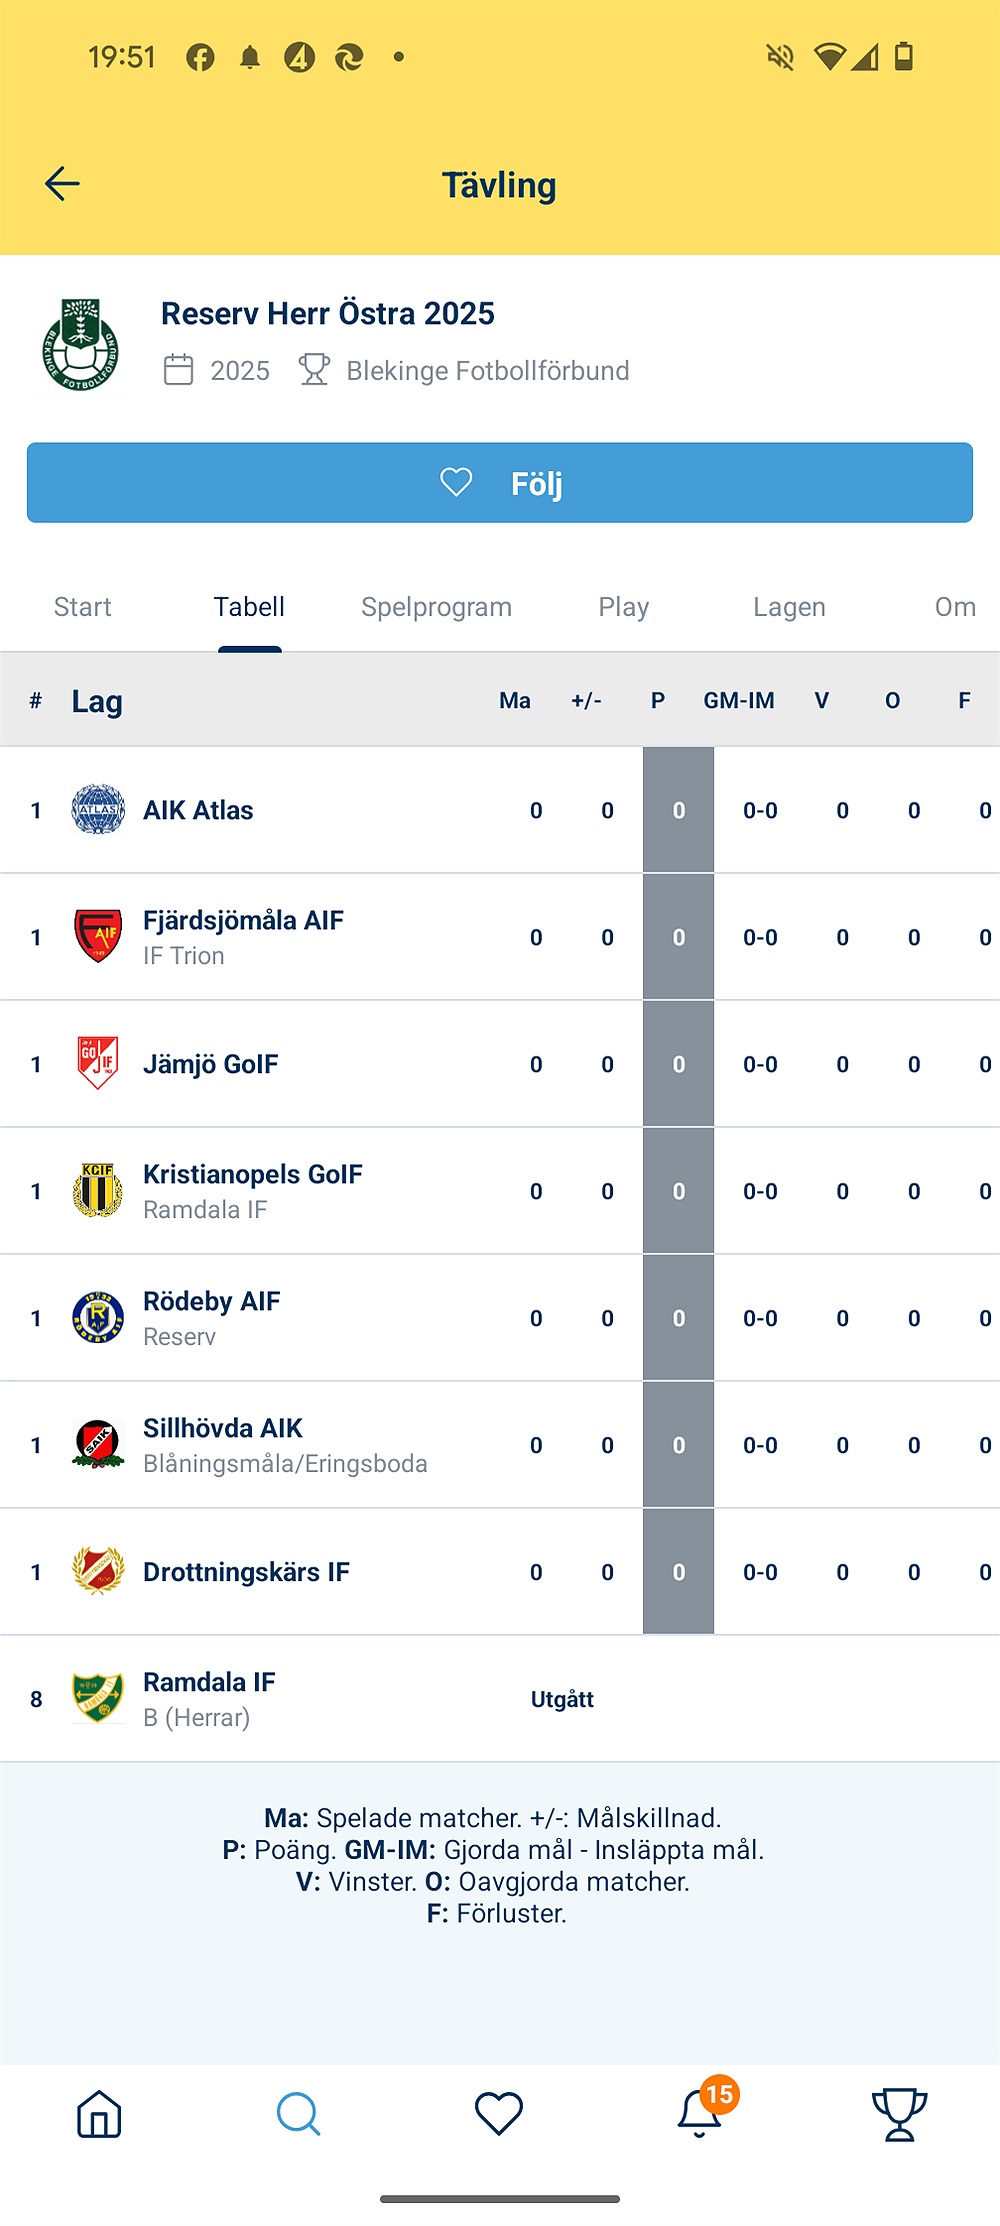Open the Lagen tab
Image resolution: width=1000 pixels, height=2226 pixels.
[789, 607]
